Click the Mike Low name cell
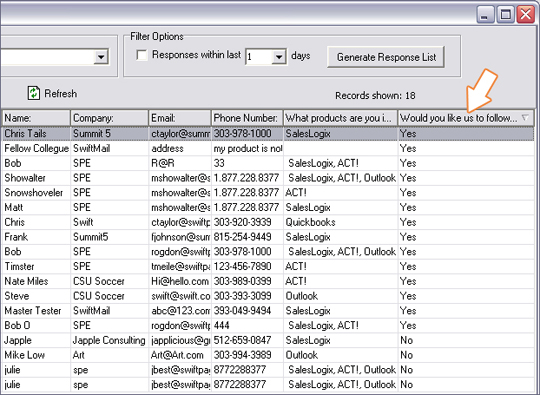 coord(36,355)
